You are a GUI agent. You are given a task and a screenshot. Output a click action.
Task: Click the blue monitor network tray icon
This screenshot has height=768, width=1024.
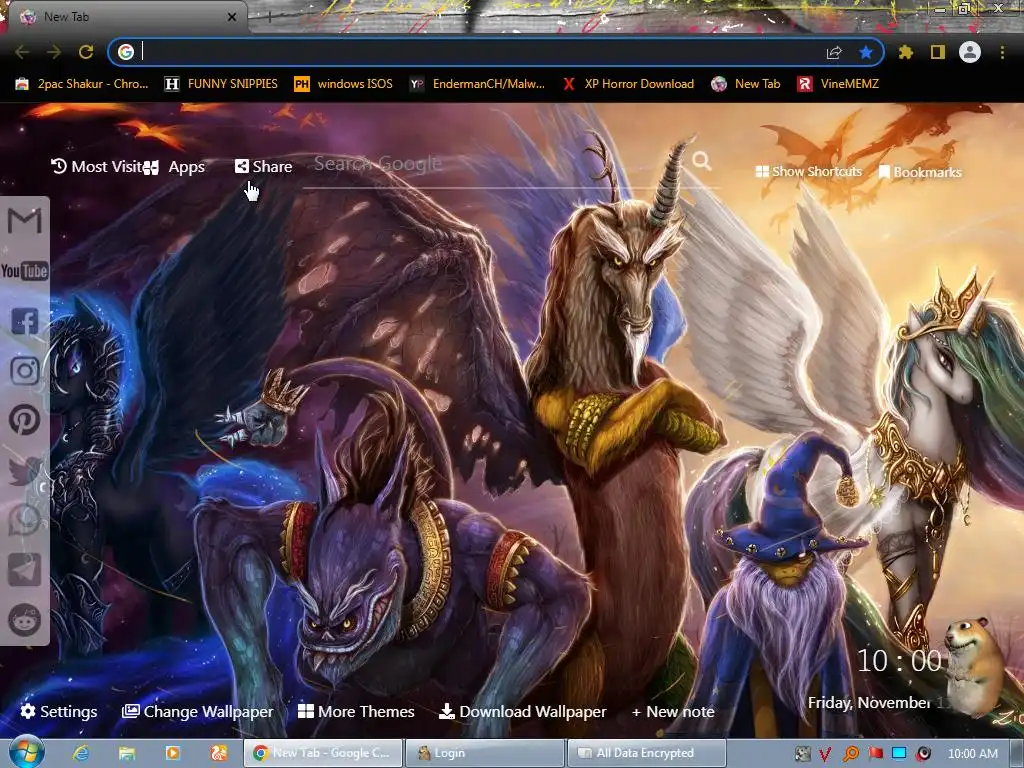point(899,754)
